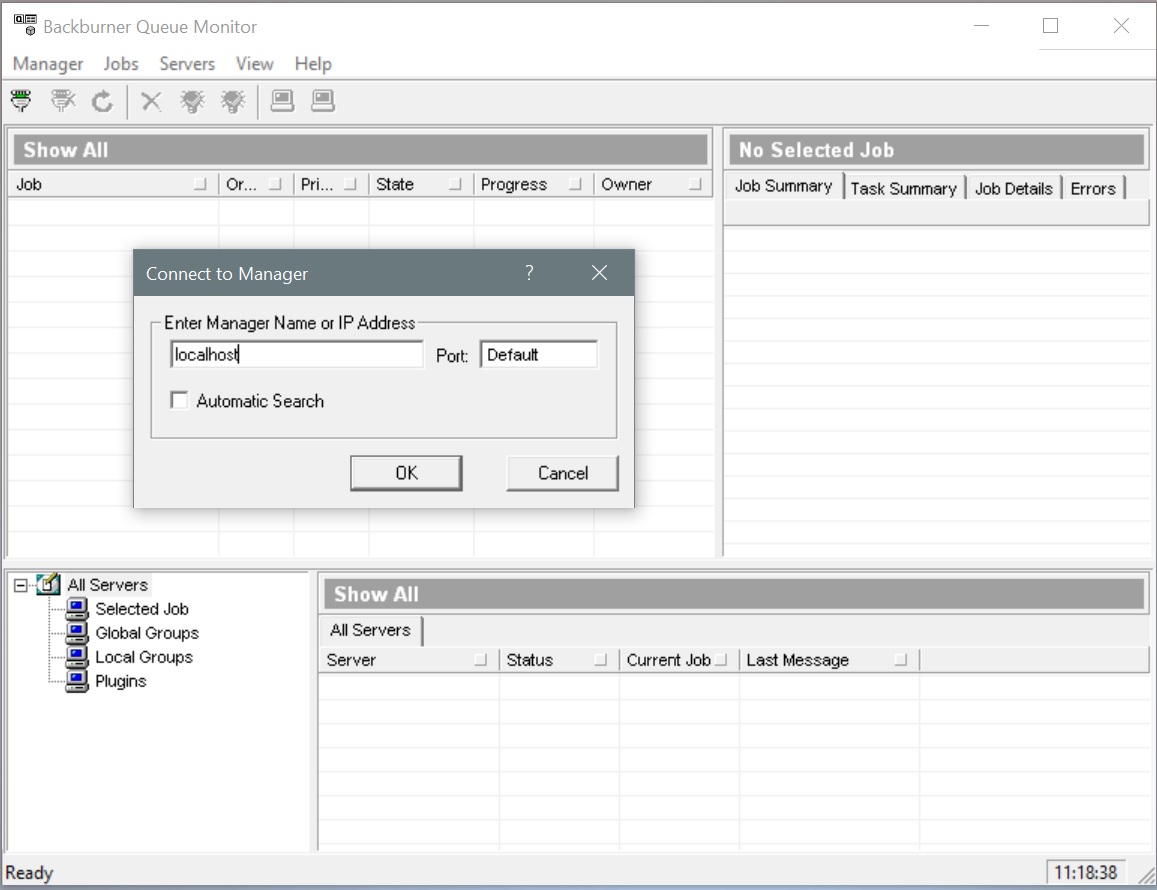
Task: Select Selected Job in server tree
Action: click(142, 609)
